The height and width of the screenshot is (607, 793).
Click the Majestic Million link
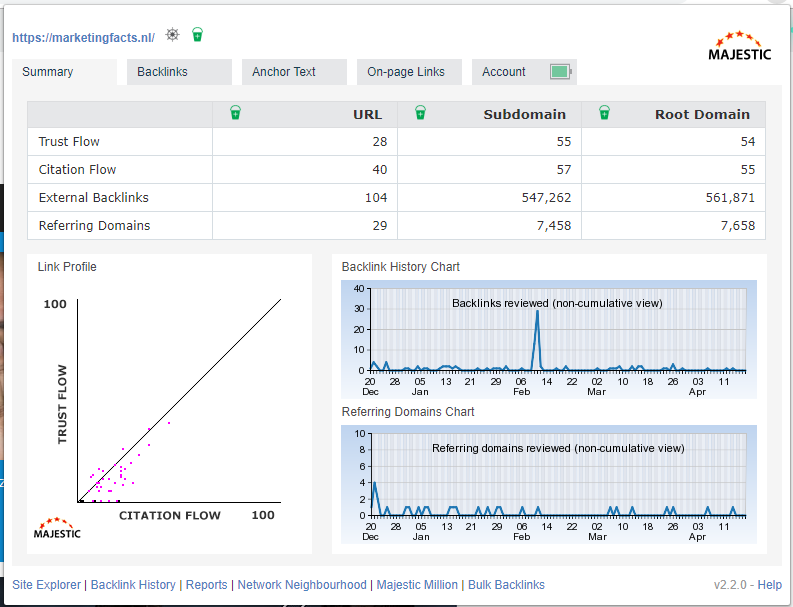[x=417, y=585]
